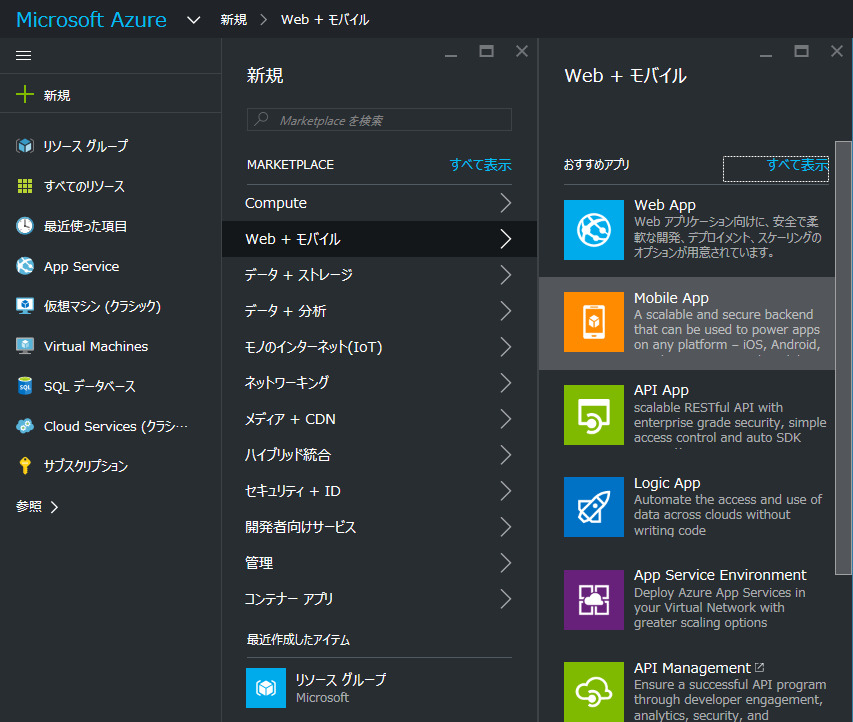Image resolution: width=853 pixels, height=722 pixels.
Task: Expand the ネットワーキング arrow
Action: click(506, 382)
